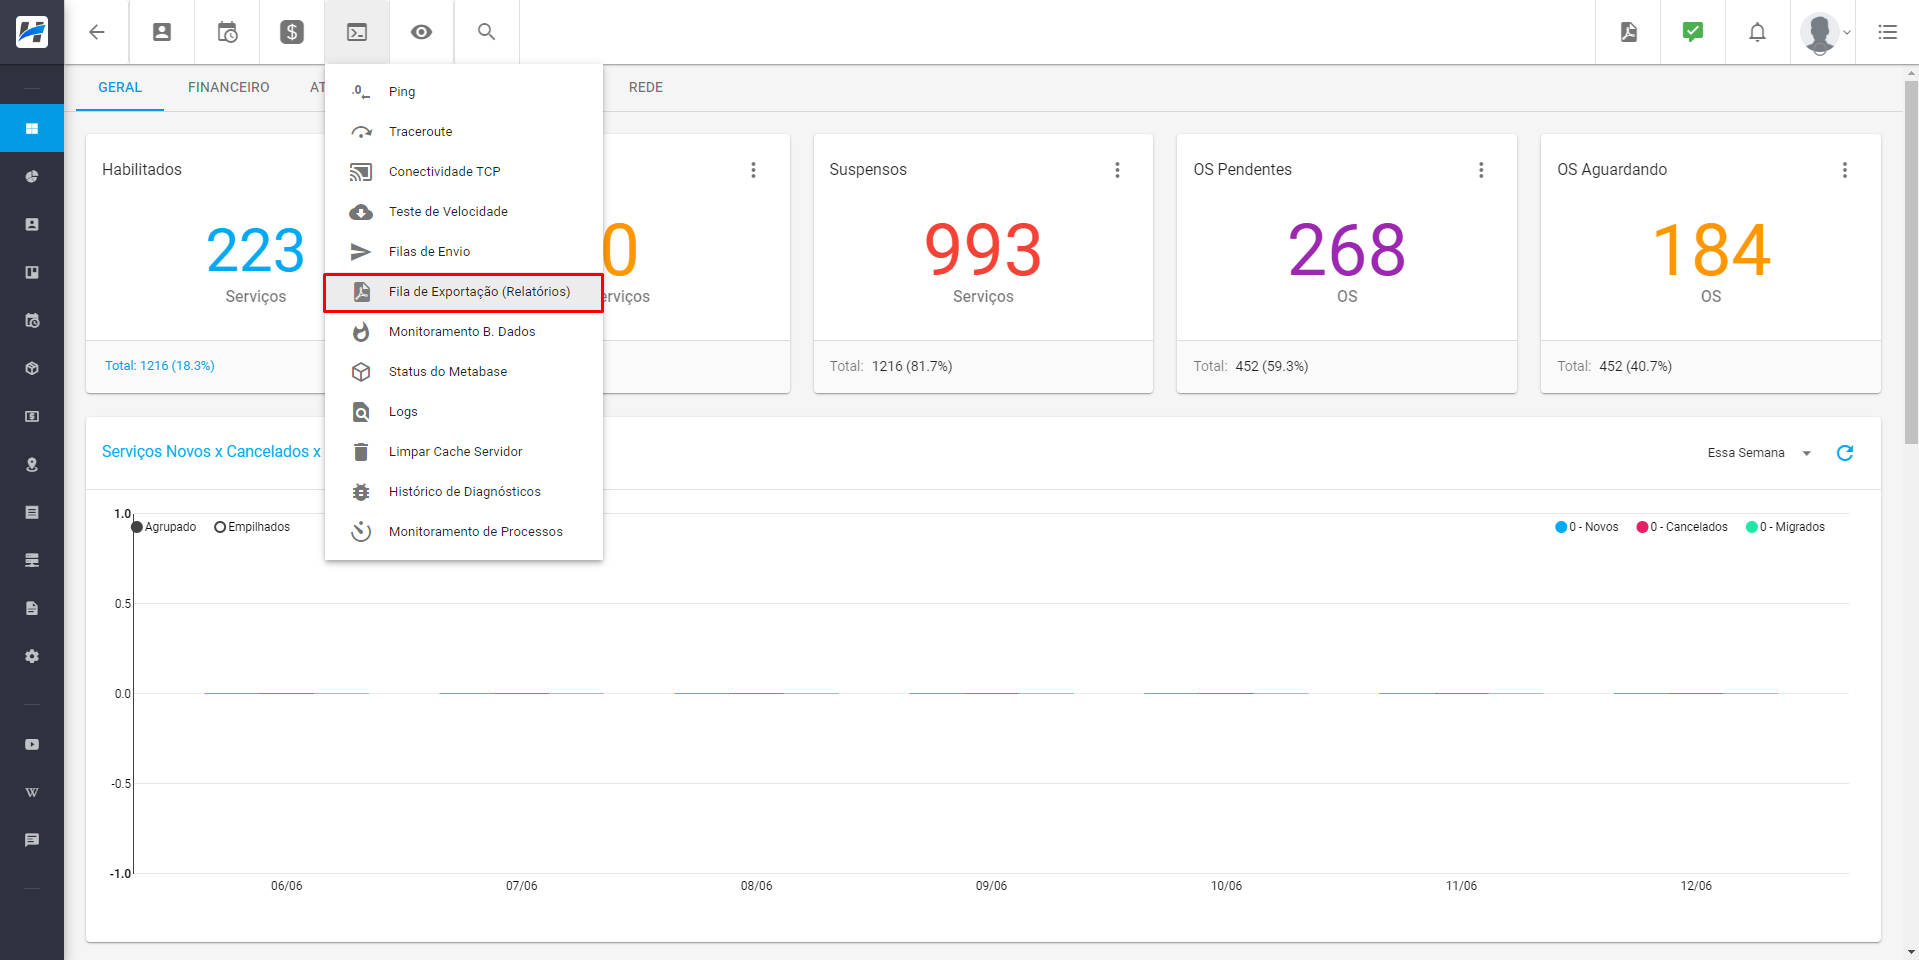Select the Empilhados chart mode
Image resolution: width=1919 pixels, height=960 pixels.
pyautogui.click(x=252, y=527)
